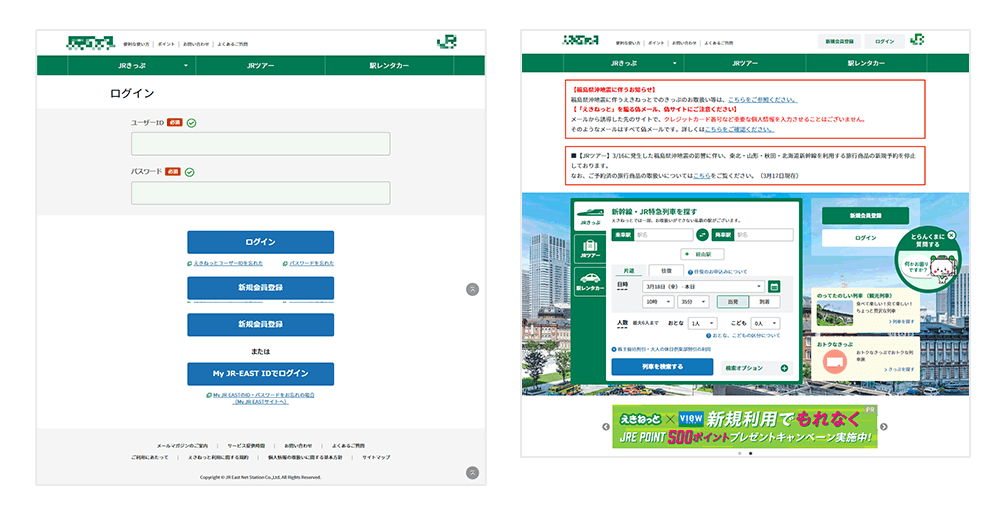This screenshot has width=1006, height=515.
Task: Select the JRツアー suitcase side tab
Action: tap(590, 249)
